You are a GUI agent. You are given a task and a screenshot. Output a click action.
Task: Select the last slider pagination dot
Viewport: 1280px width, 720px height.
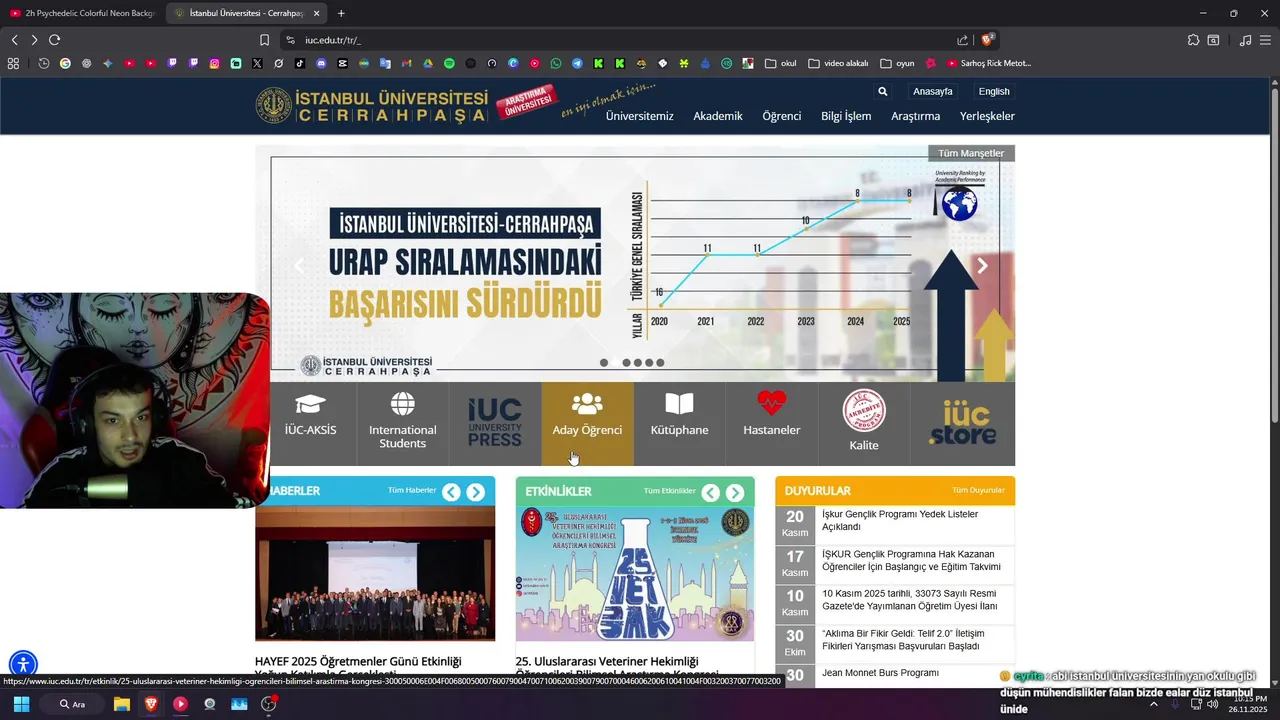pyautogui.click(x=660, y=363)
